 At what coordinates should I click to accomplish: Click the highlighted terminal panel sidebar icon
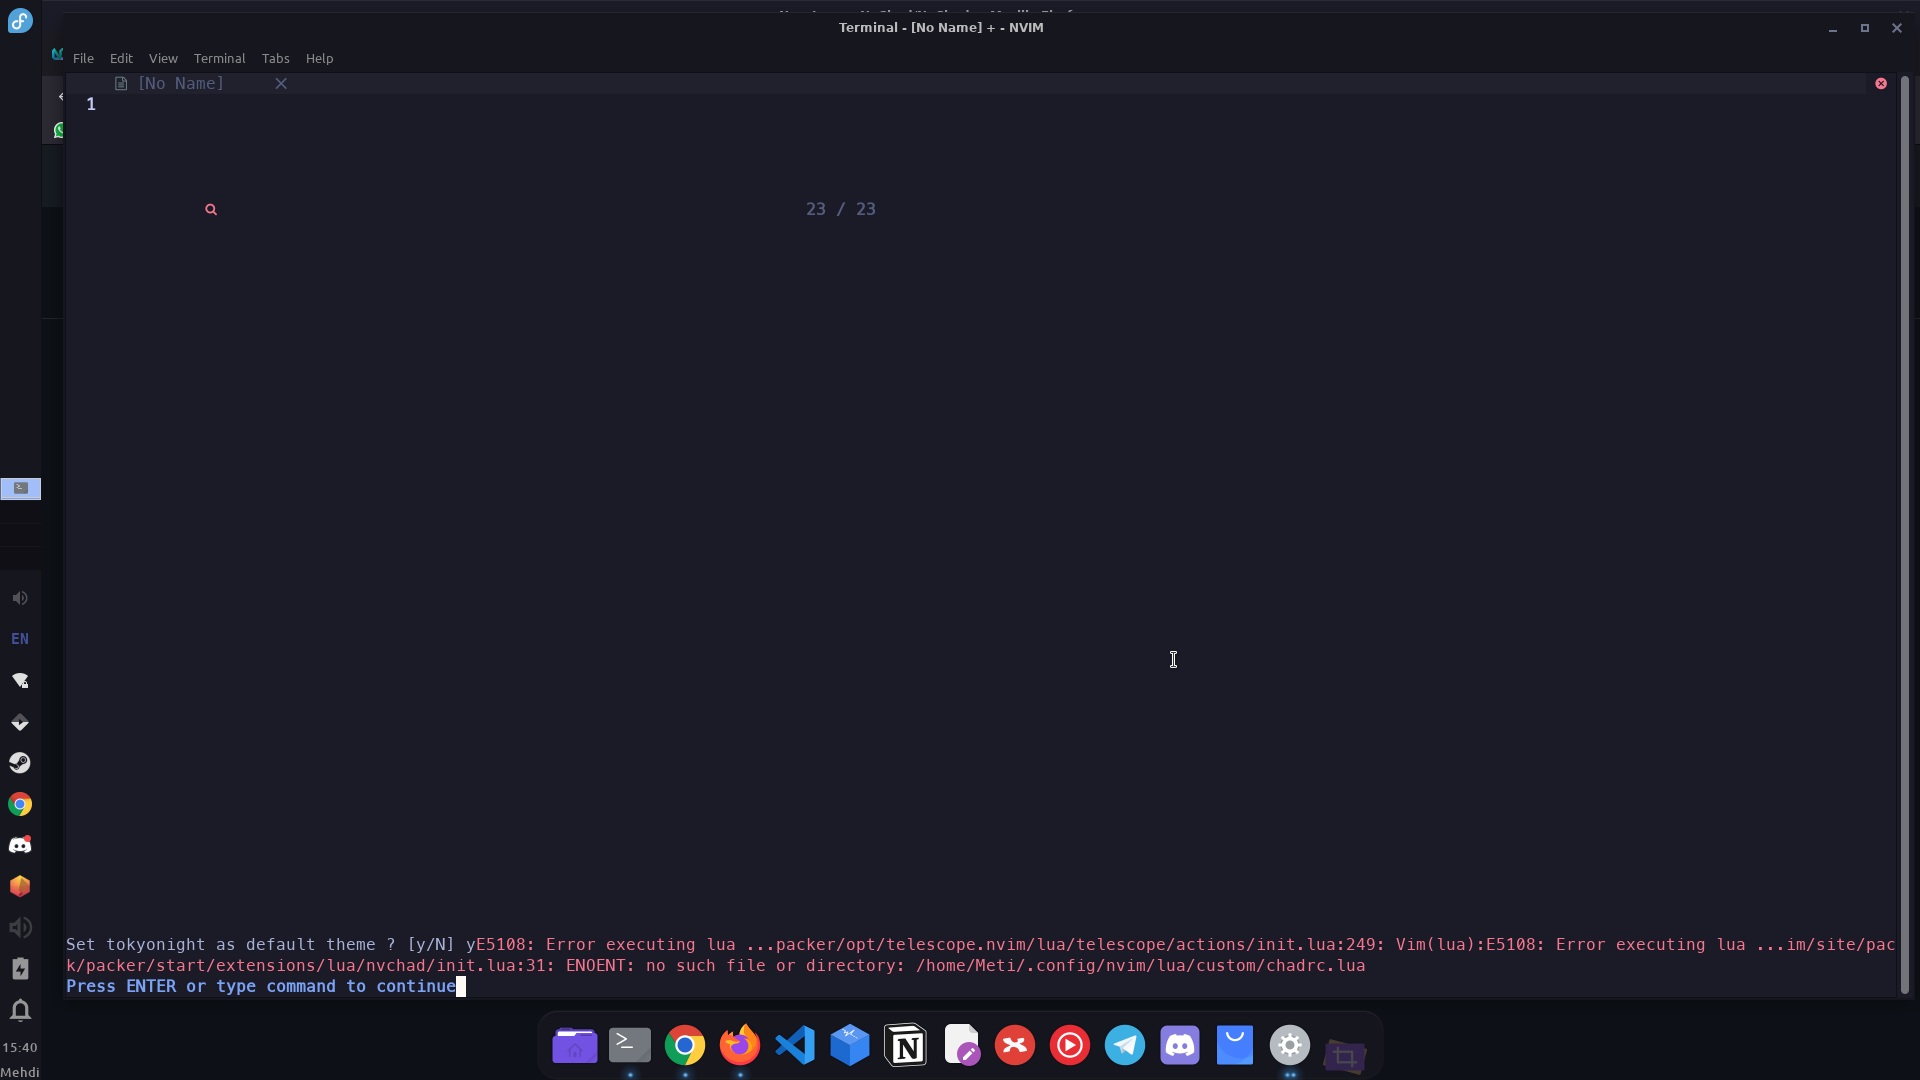tap(21, 489)
